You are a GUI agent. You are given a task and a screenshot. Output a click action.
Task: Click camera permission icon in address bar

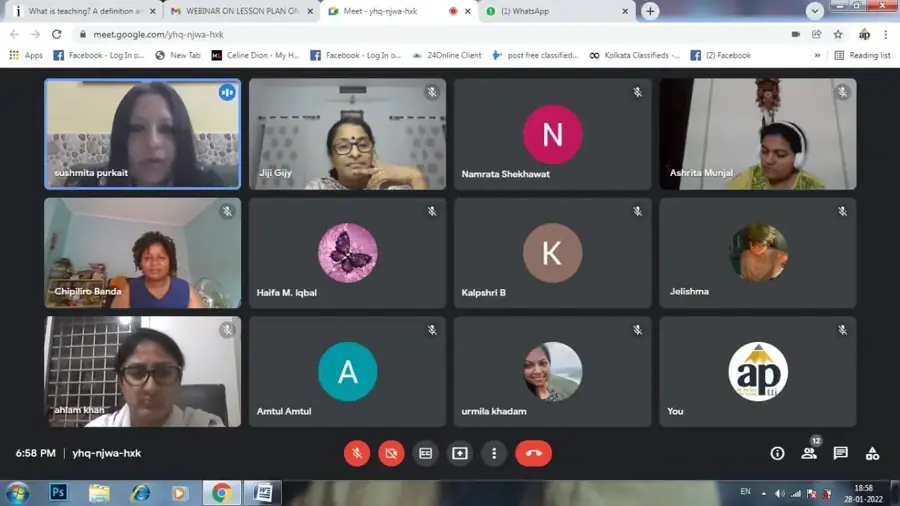click(796, 34)
